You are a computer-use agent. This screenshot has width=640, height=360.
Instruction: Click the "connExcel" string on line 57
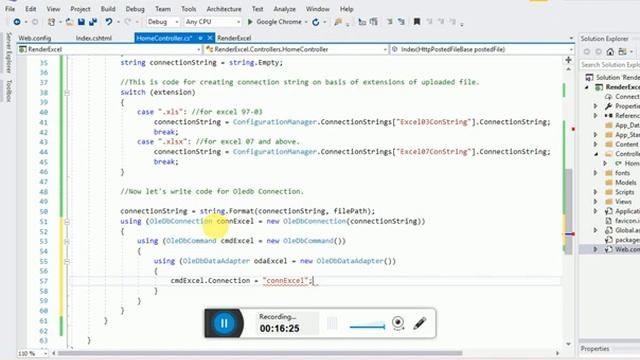click(x=285, y=281)
